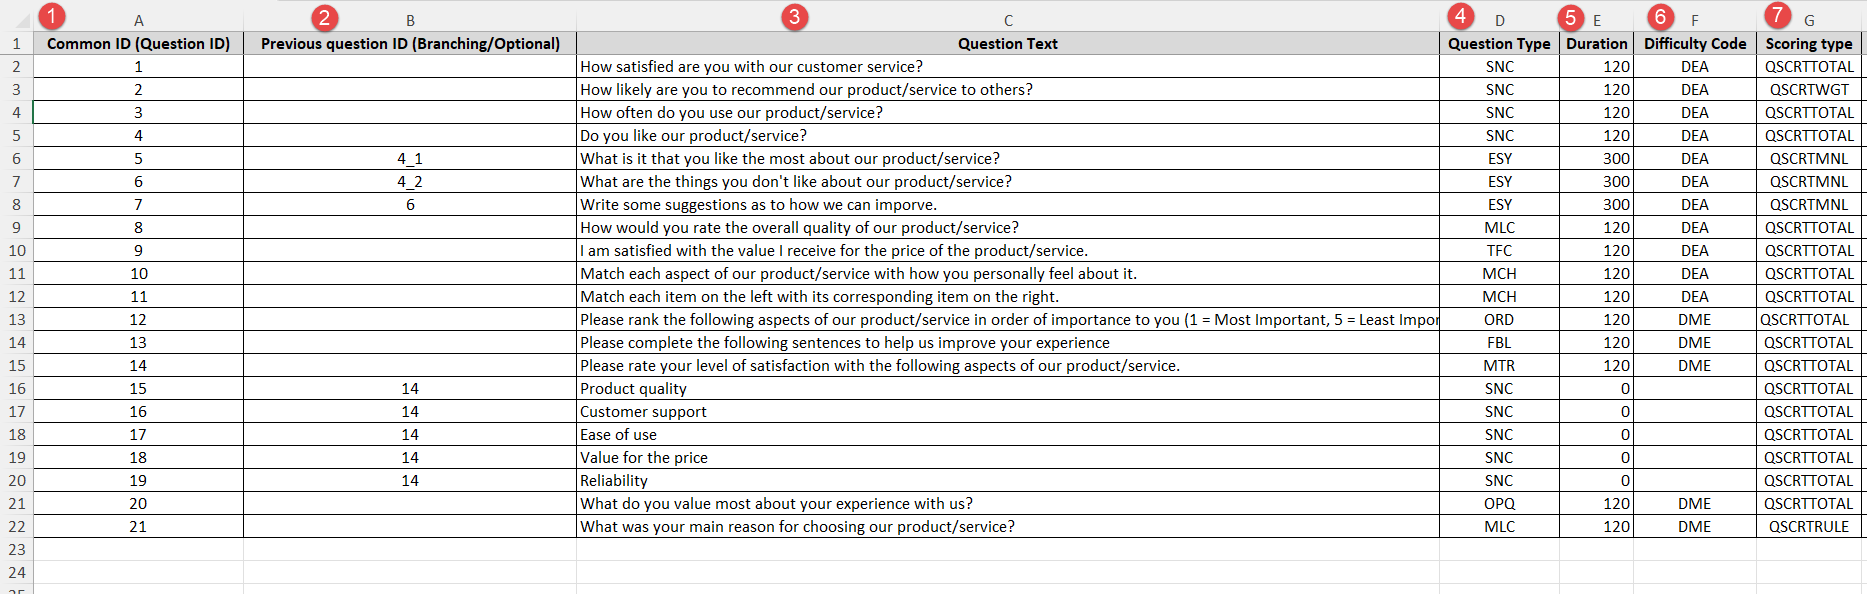Select column C header
This screenshot has width=1867, height=594.
[1008, 20]
